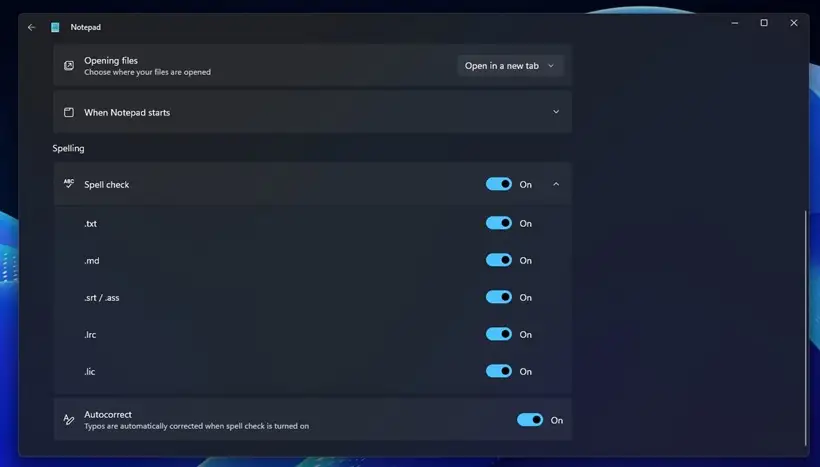
Task: Disable spell check for .md files
Action: click(x=498, y=260)
